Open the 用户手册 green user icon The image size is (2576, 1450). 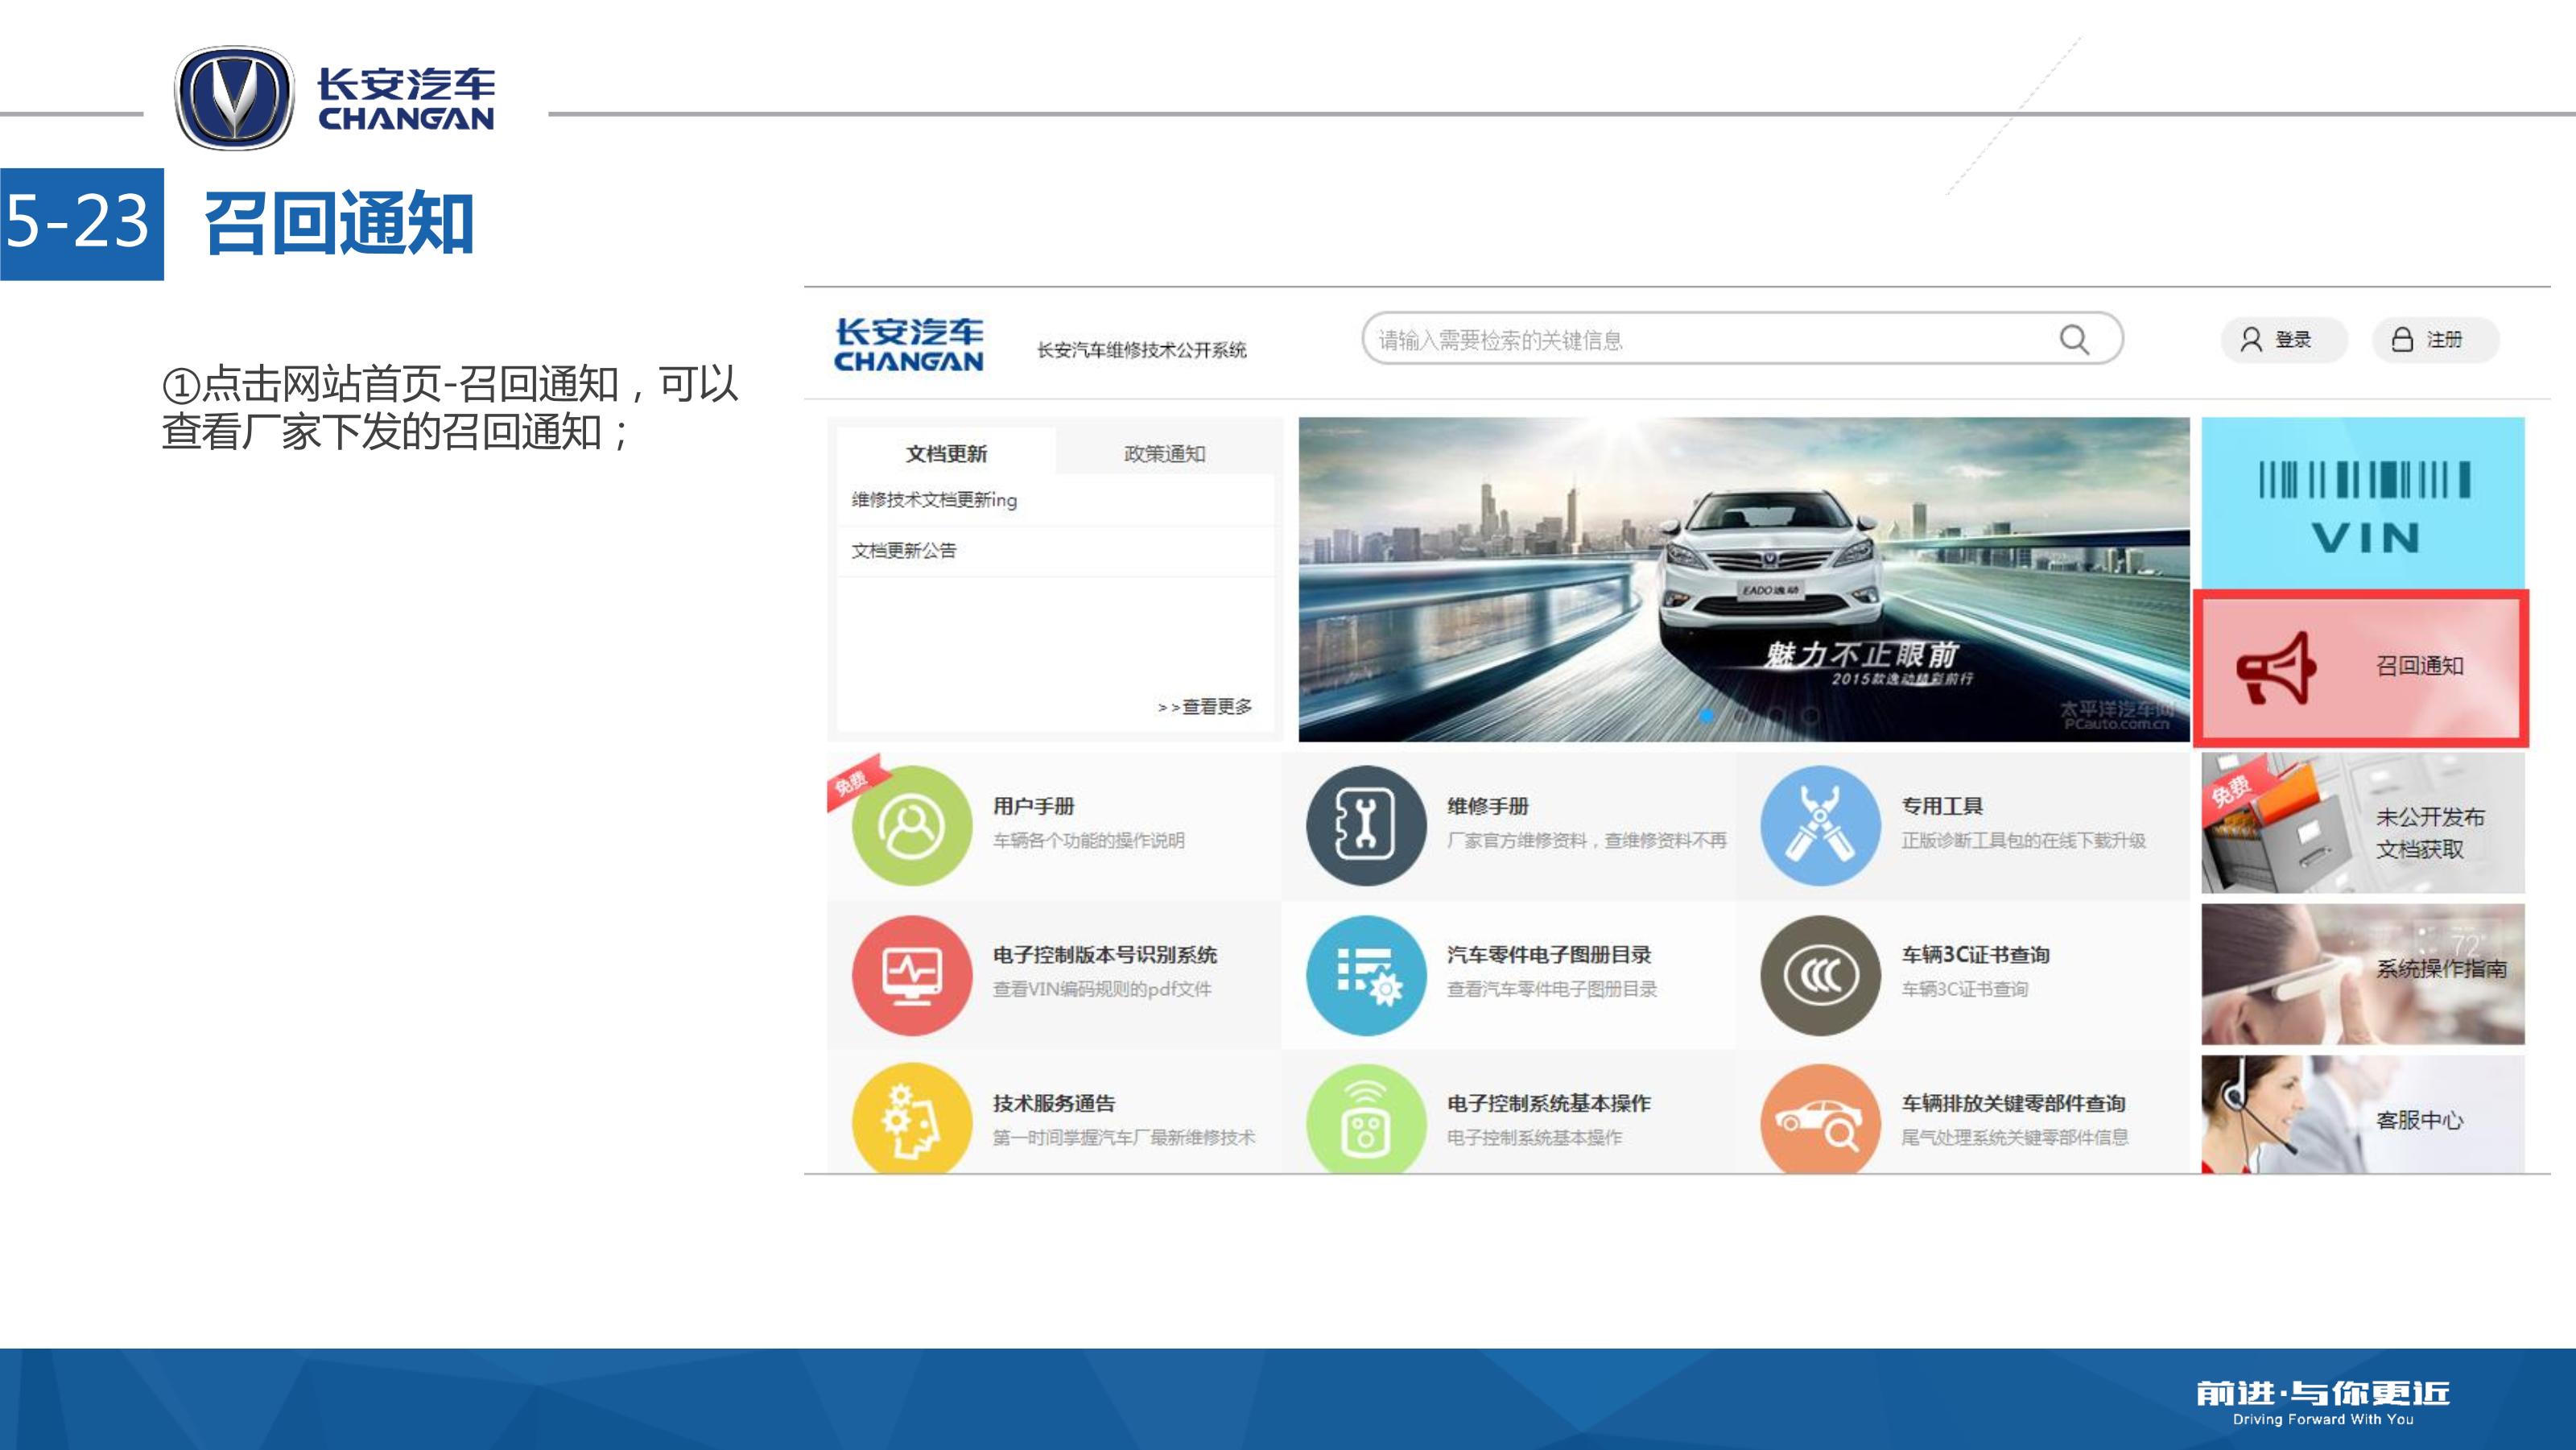click(911, 825)
